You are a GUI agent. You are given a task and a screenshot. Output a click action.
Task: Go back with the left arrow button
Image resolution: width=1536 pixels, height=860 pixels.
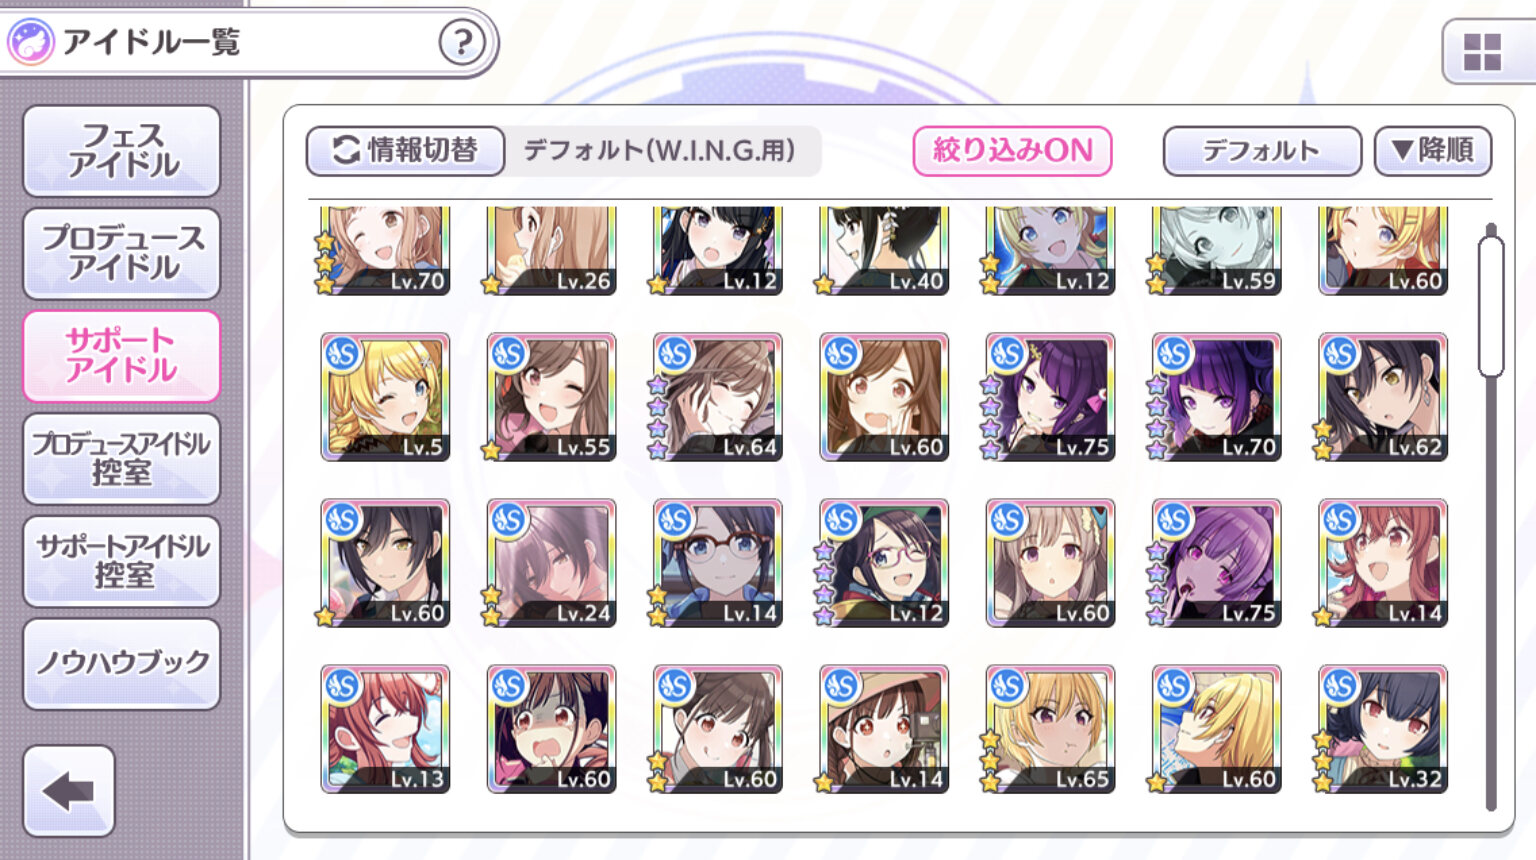tap(69, 791)
